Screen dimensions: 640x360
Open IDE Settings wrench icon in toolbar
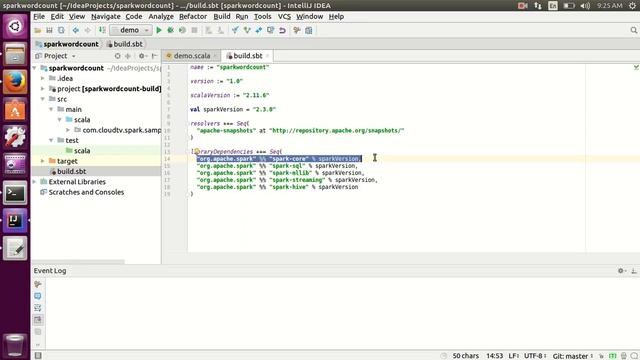[297, 30]
